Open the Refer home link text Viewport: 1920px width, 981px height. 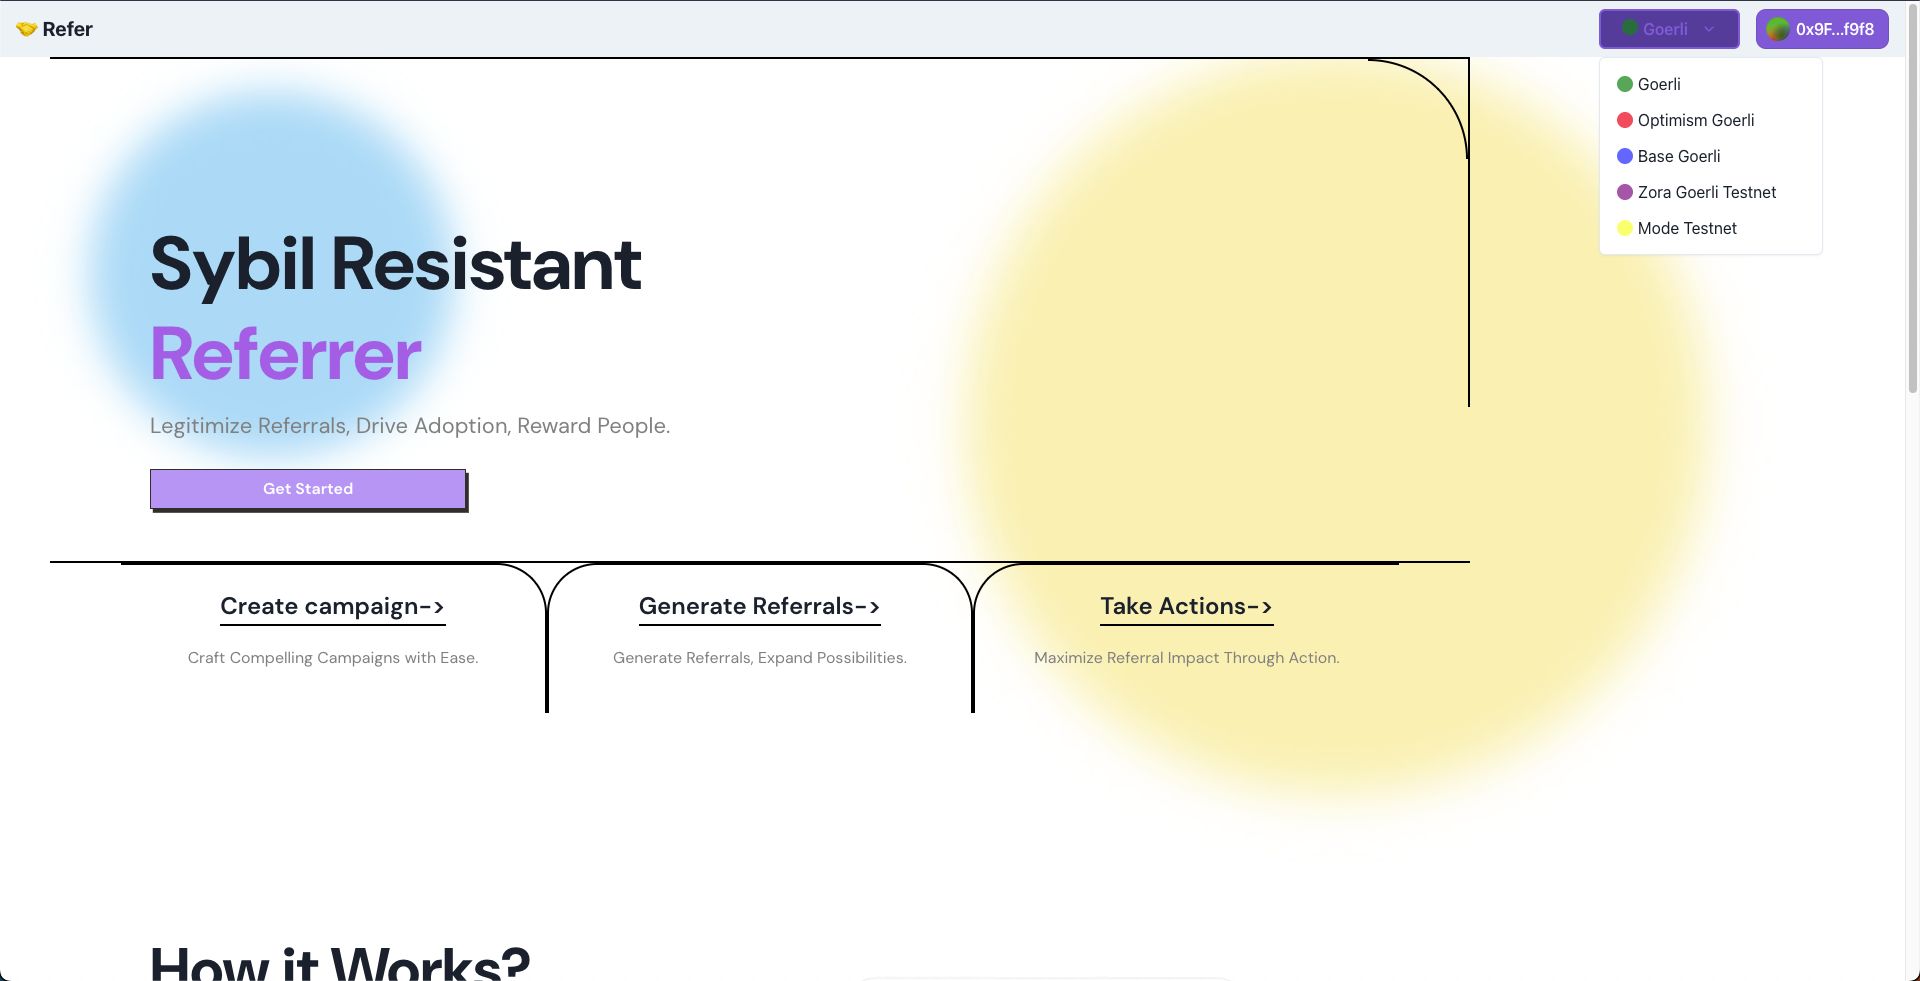[x=67, y=29]
